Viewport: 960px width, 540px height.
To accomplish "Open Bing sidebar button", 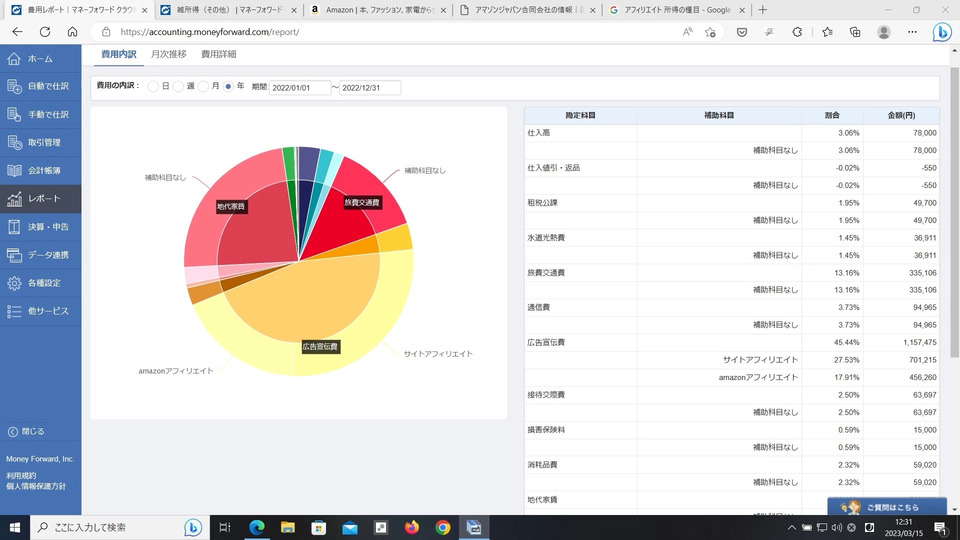I will 942,32.
